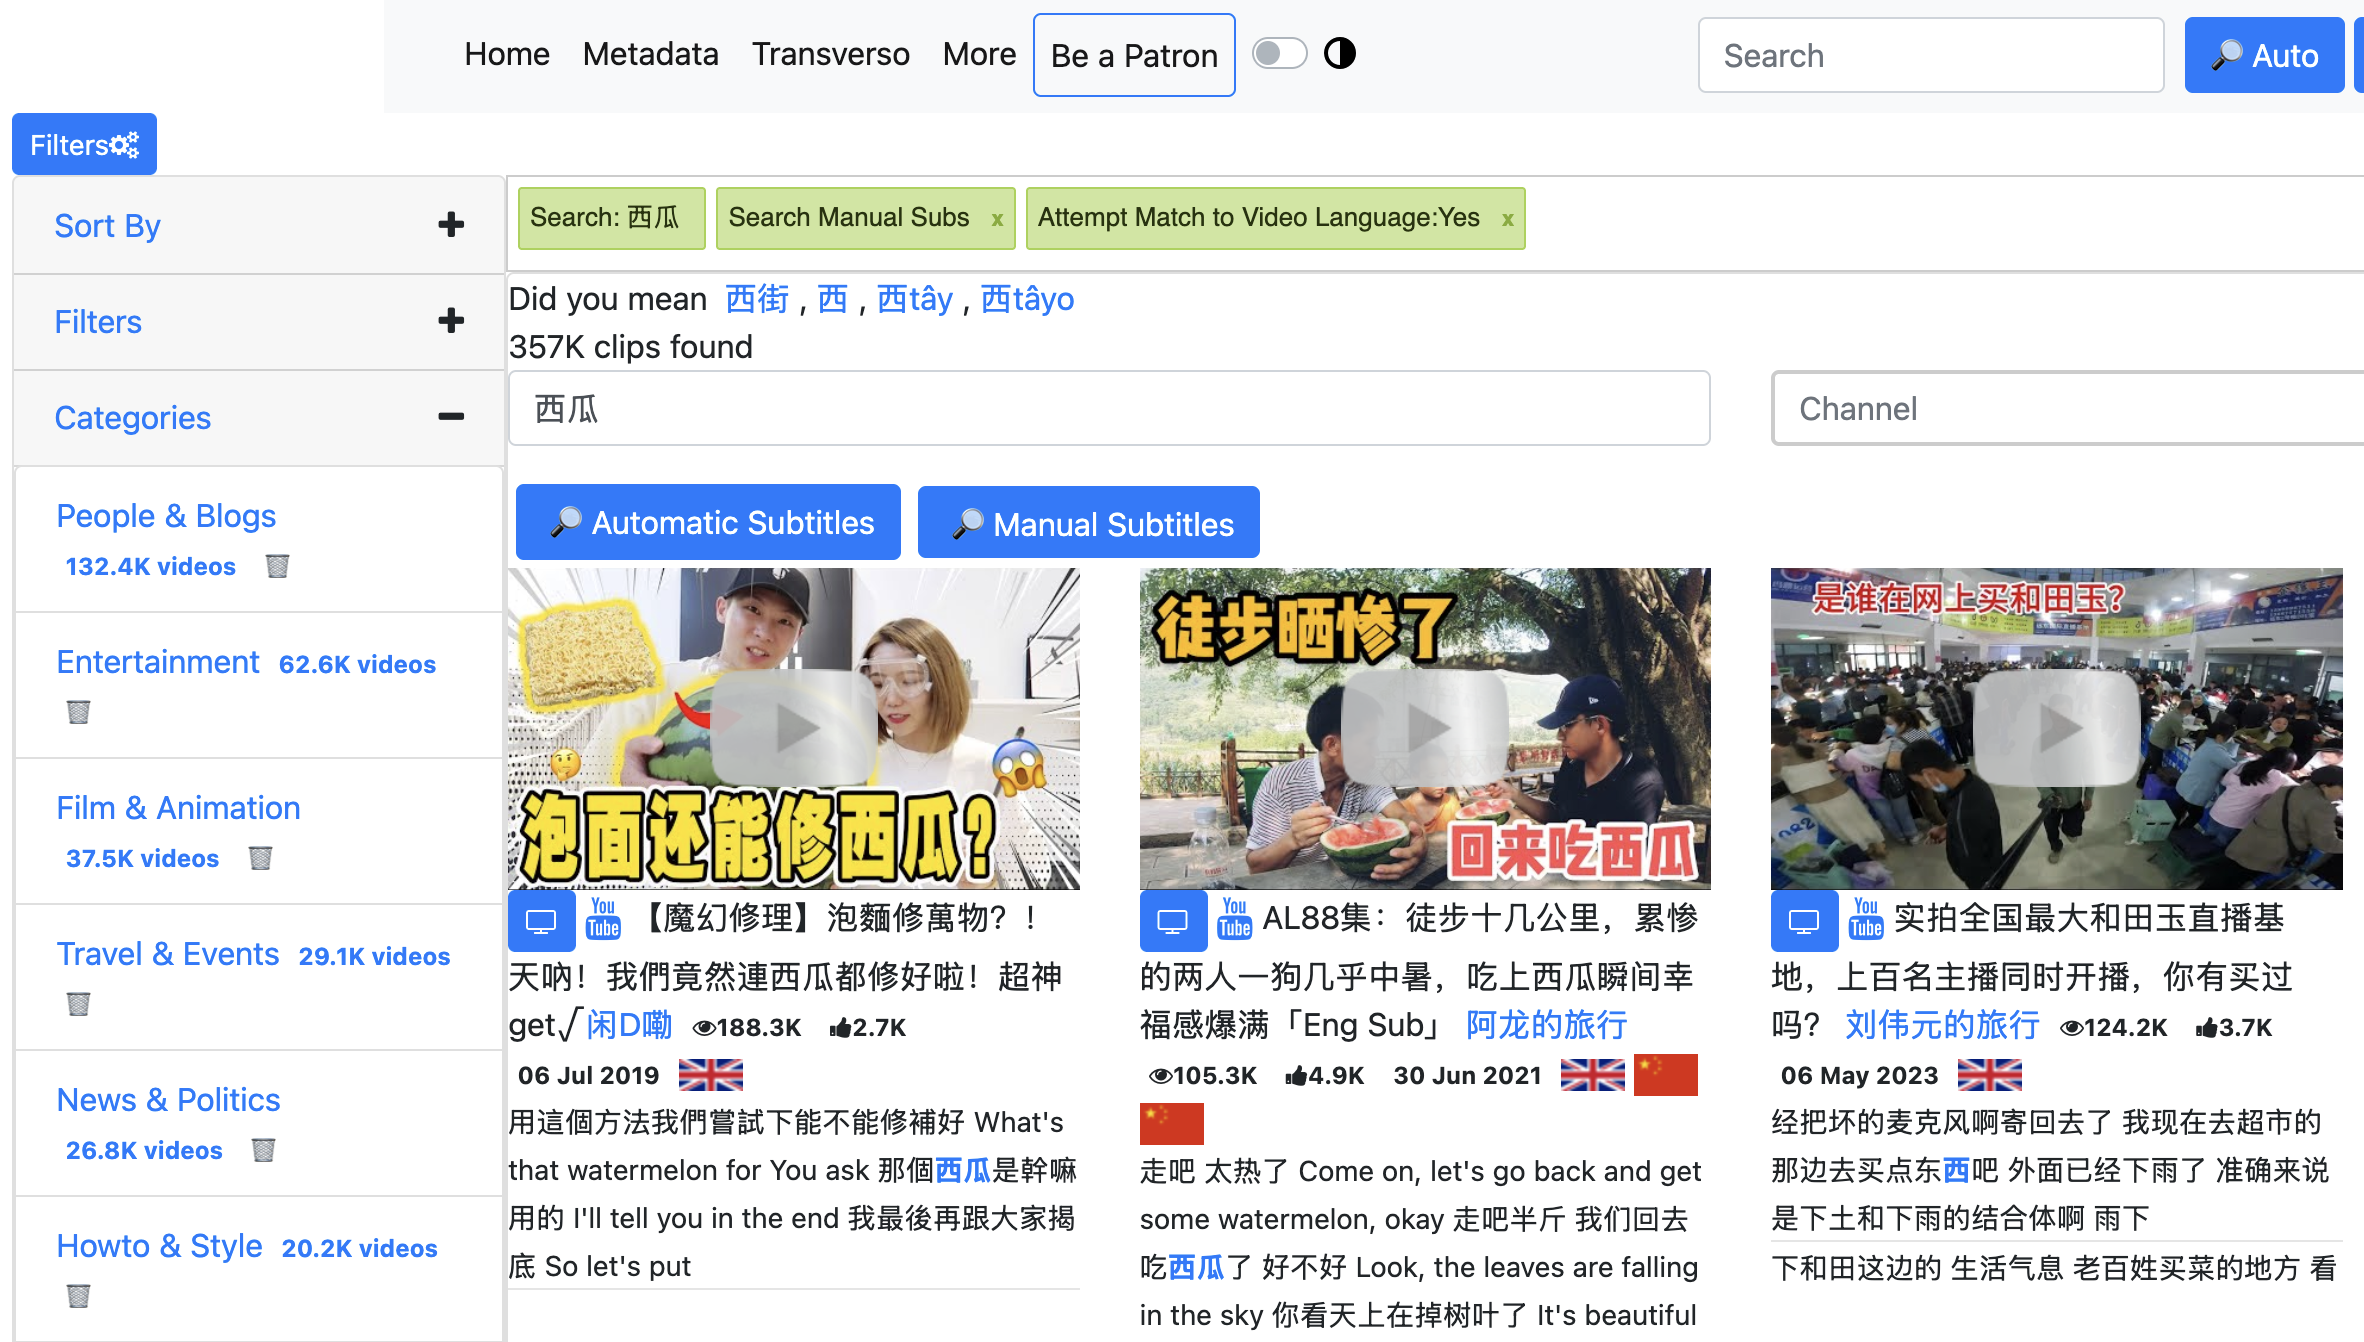Open the More navigation menu
The width and height of the screenshot is (2364, 1342).
pyautogui.click(x=978, y=54)
